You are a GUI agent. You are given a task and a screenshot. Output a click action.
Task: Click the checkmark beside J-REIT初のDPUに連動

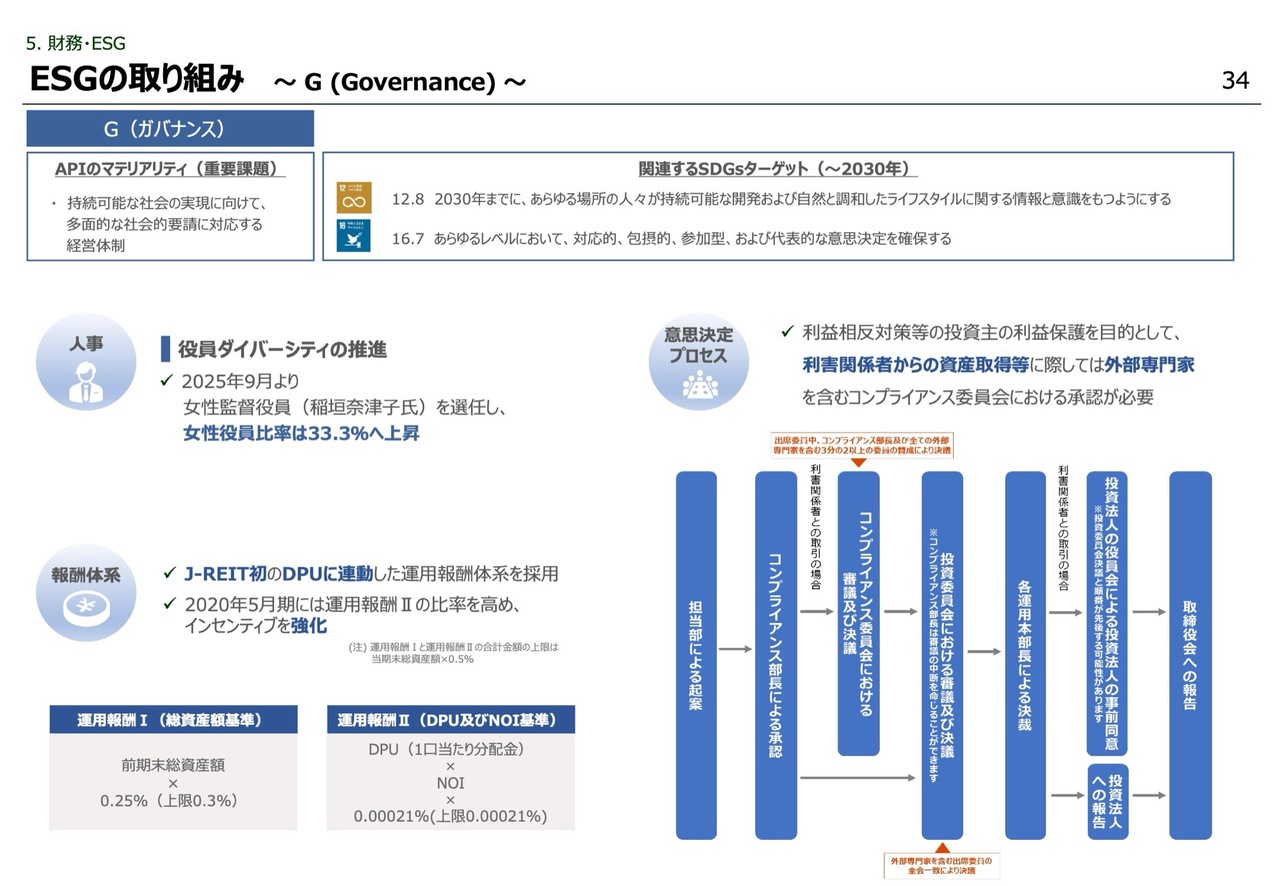(170, 574)
